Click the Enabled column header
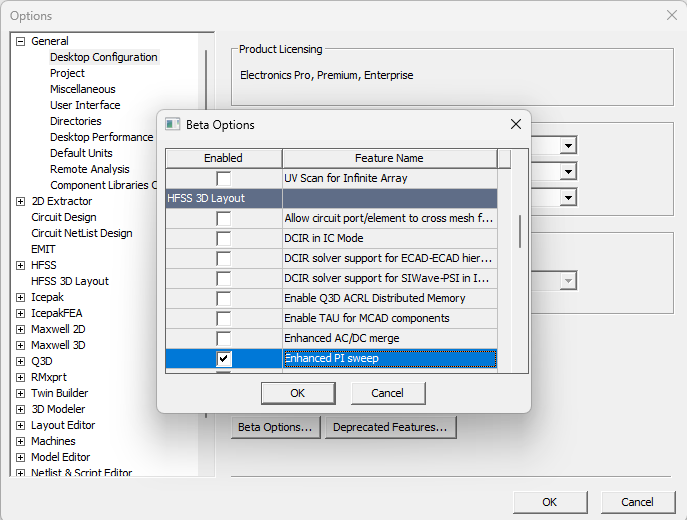The width and height of the screenshot is (687, 520). point(223,158)
